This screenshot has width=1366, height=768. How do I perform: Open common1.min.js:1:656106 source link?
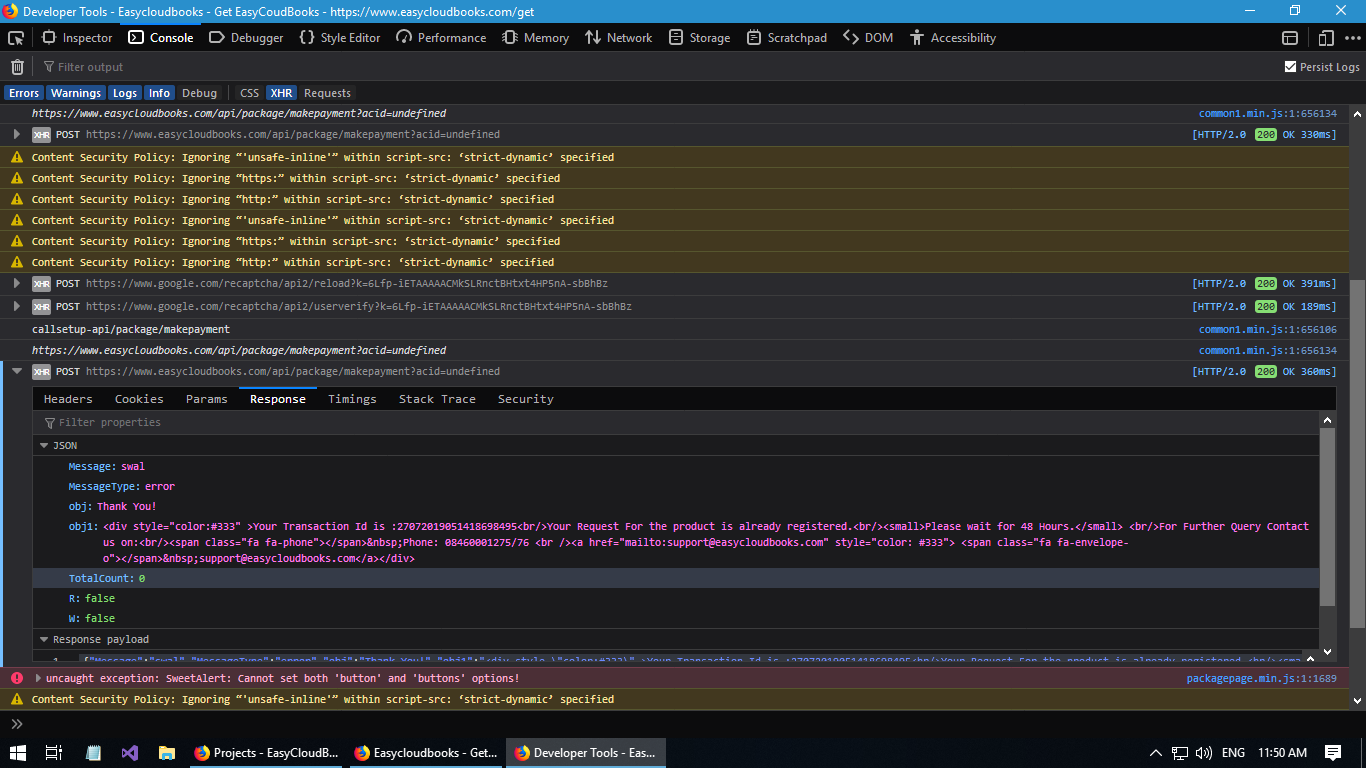pos(1268,329)
